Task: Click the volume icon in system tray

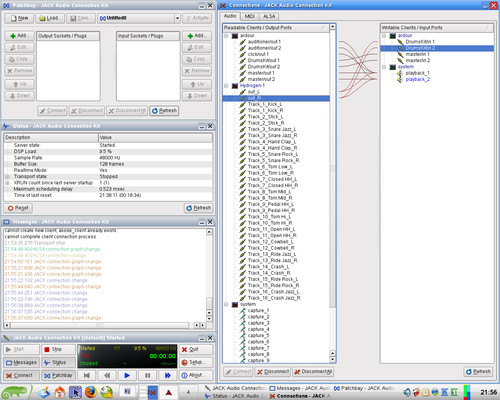Action: tap(407, 392)
